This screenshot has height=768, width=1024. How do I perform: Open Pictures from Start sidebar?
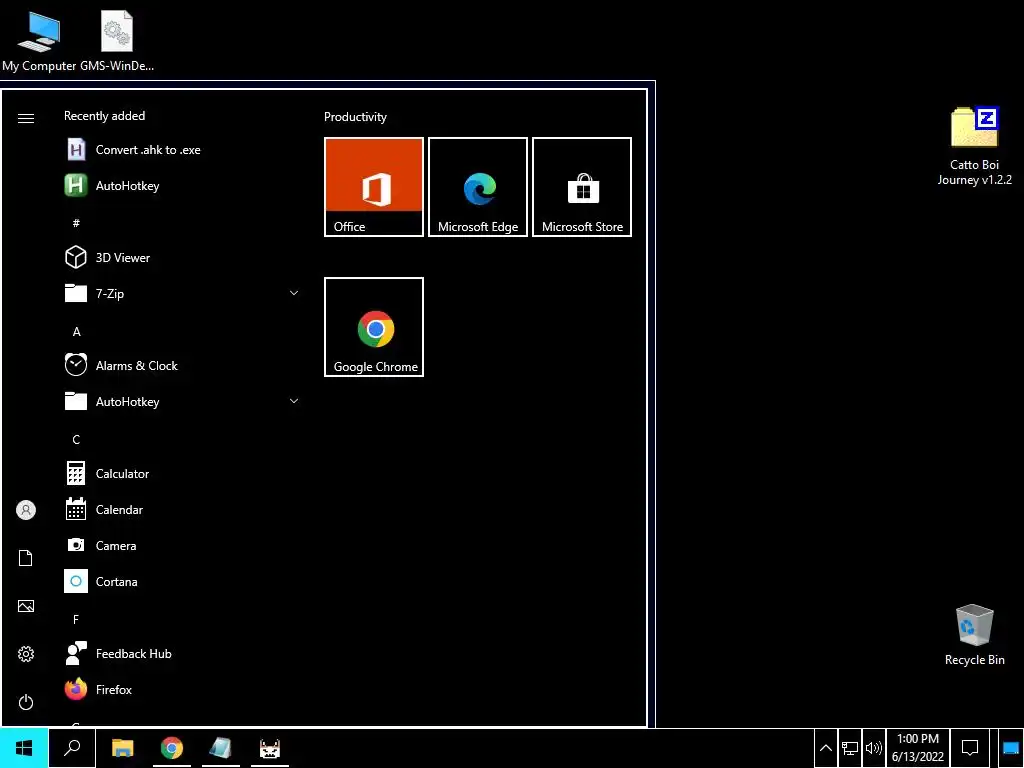click(x=26, y=606)
